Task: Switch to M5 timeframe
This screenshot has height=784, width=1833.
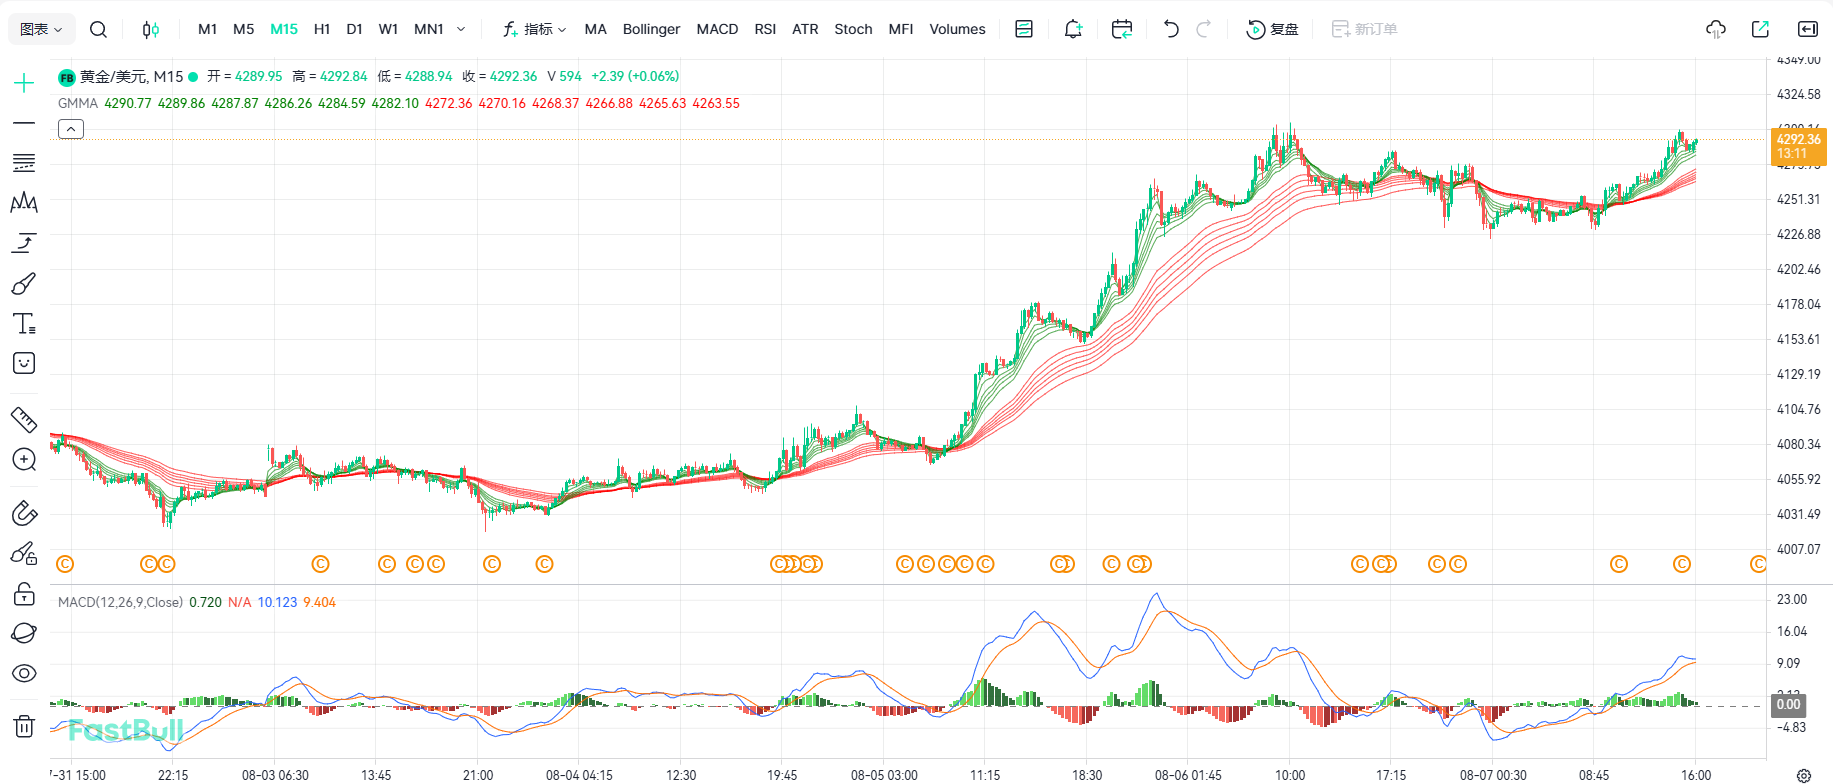Action: 243,29
